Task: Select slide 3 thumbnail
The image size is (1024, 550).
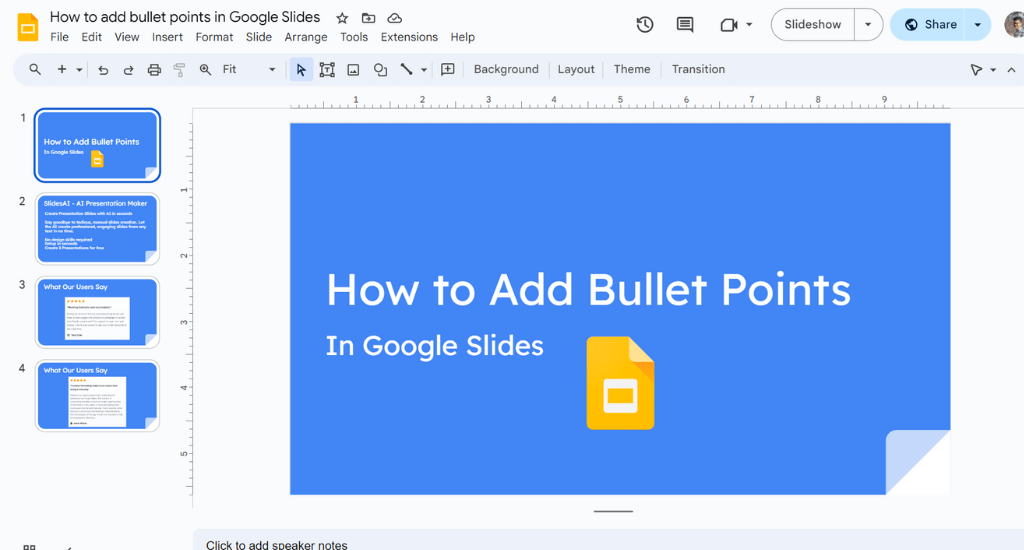Action: pyautogui.click(x=97, y=312)
